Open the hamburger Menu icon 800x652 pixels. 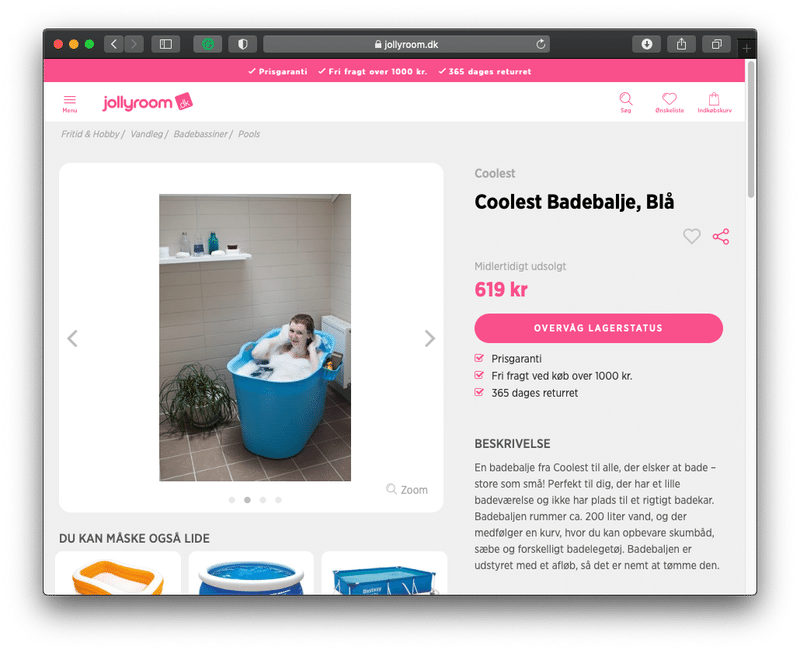pyautogui.click(x=69, y=103)
